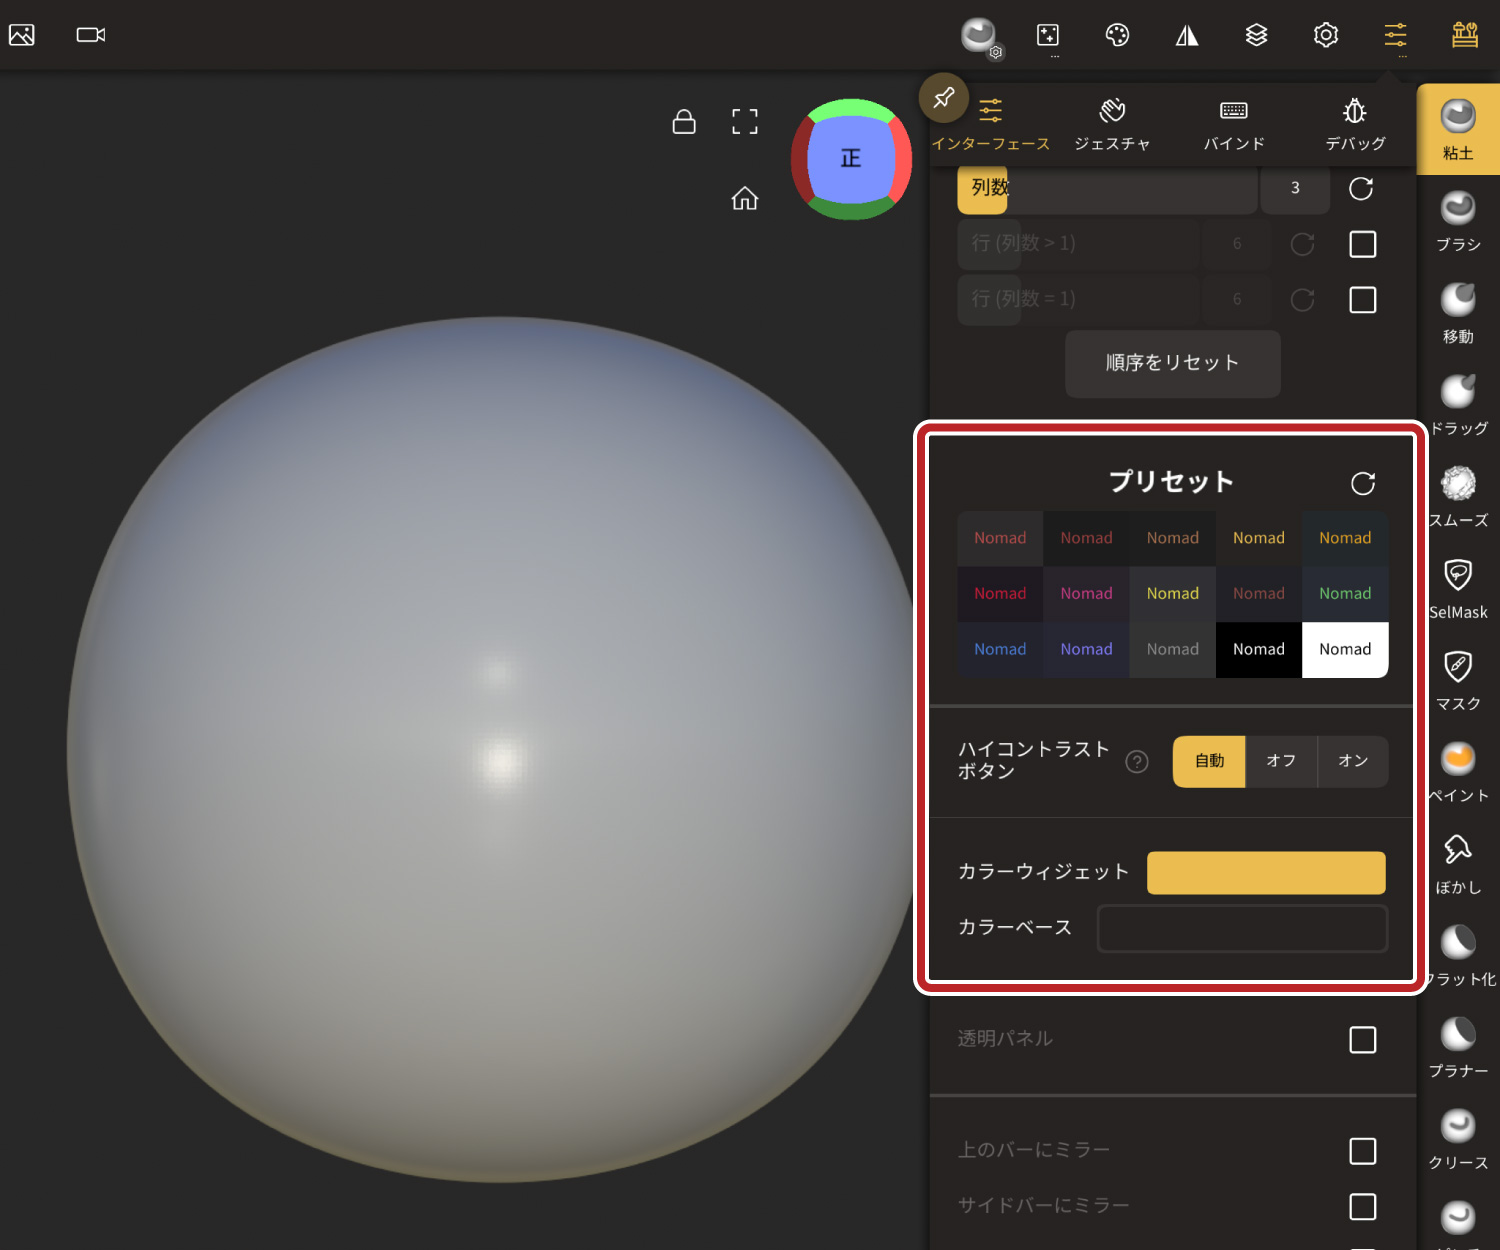Image resolution: width=1500 pixels, height=1250 pixels.
Task: Select the white Nomad theme preset
Action: tap(1344, 650)
